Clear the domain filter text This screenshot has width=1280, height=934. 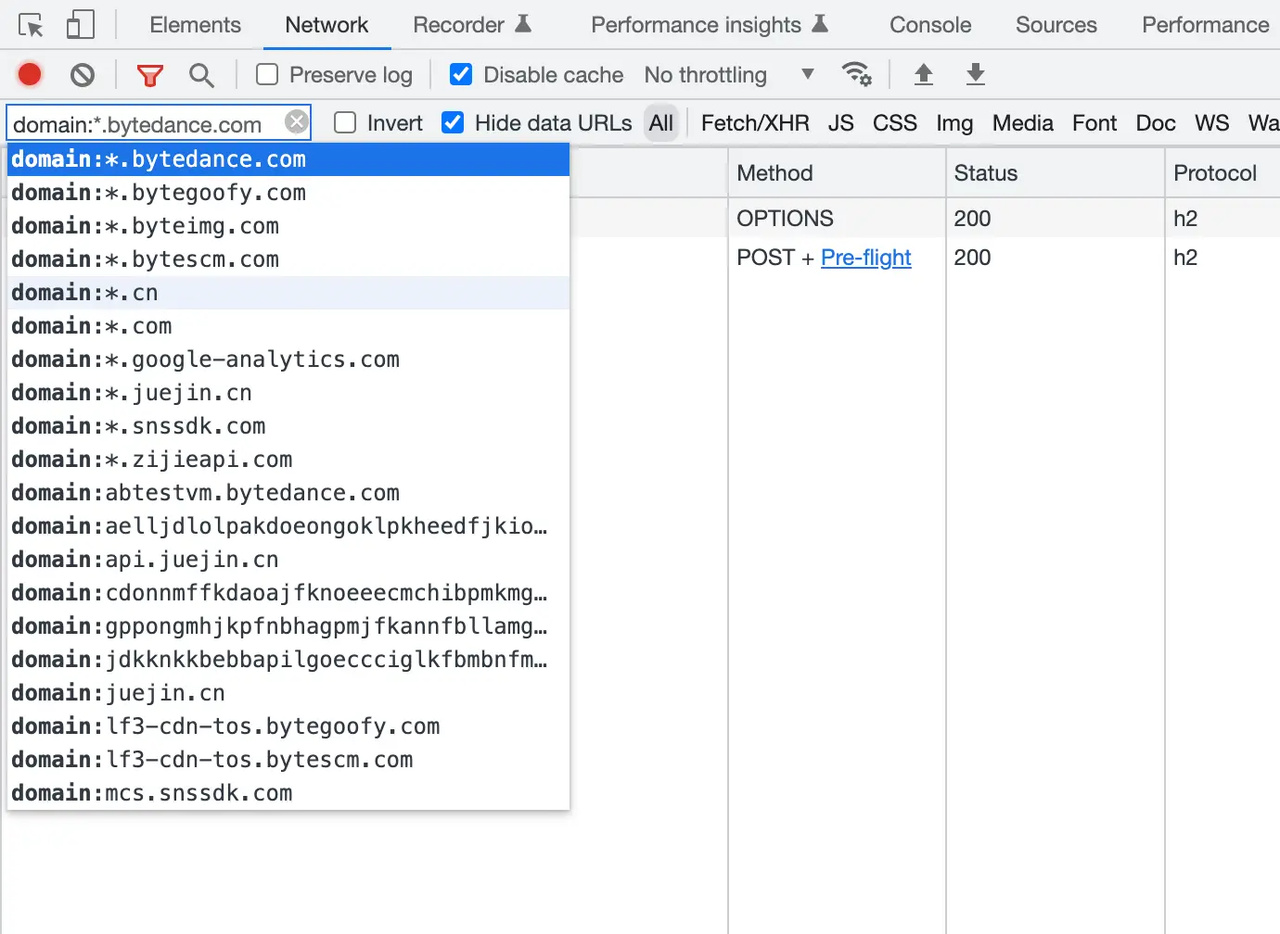click(296, 122)
